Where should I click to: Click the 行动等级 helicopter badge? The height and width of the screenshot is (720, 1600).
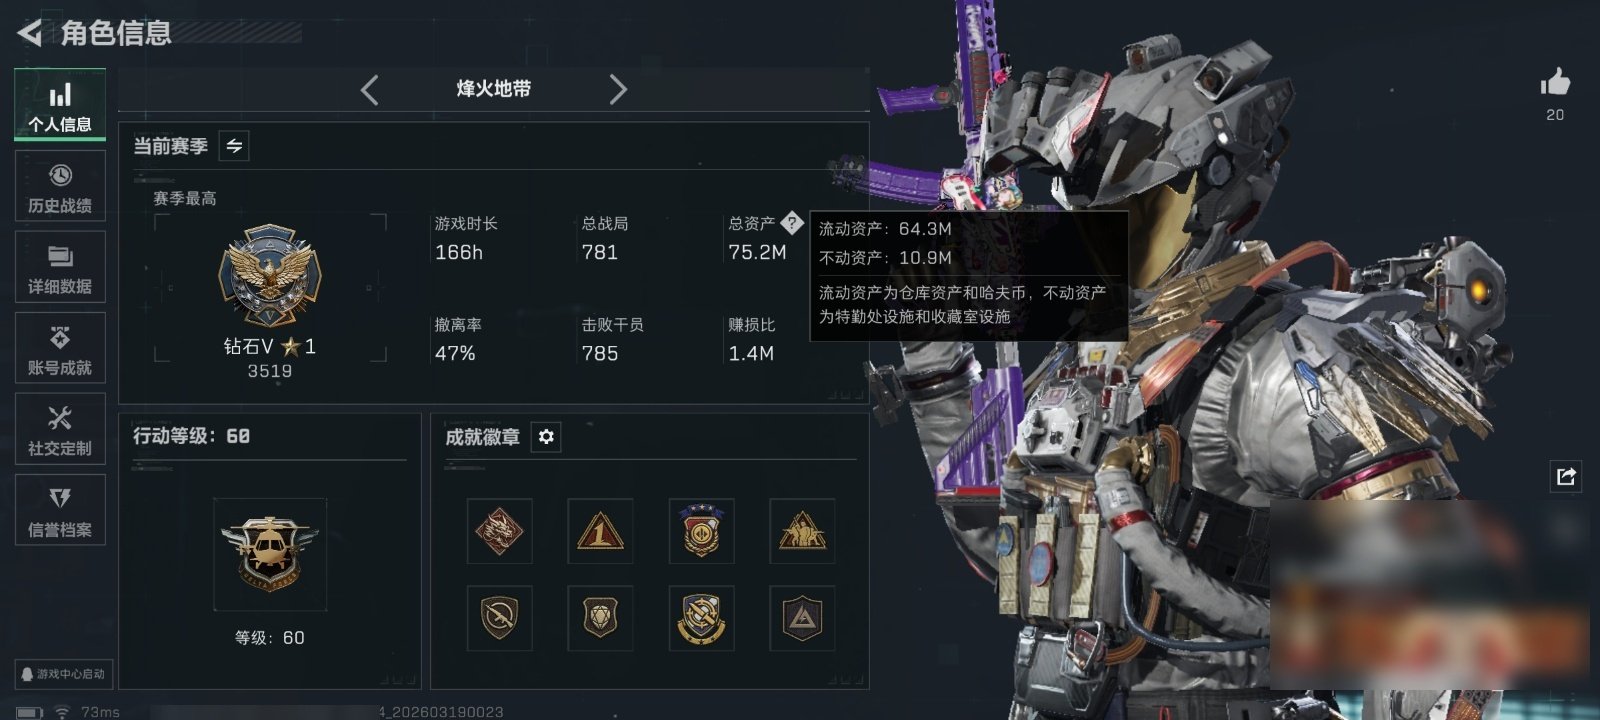(269, 554)
